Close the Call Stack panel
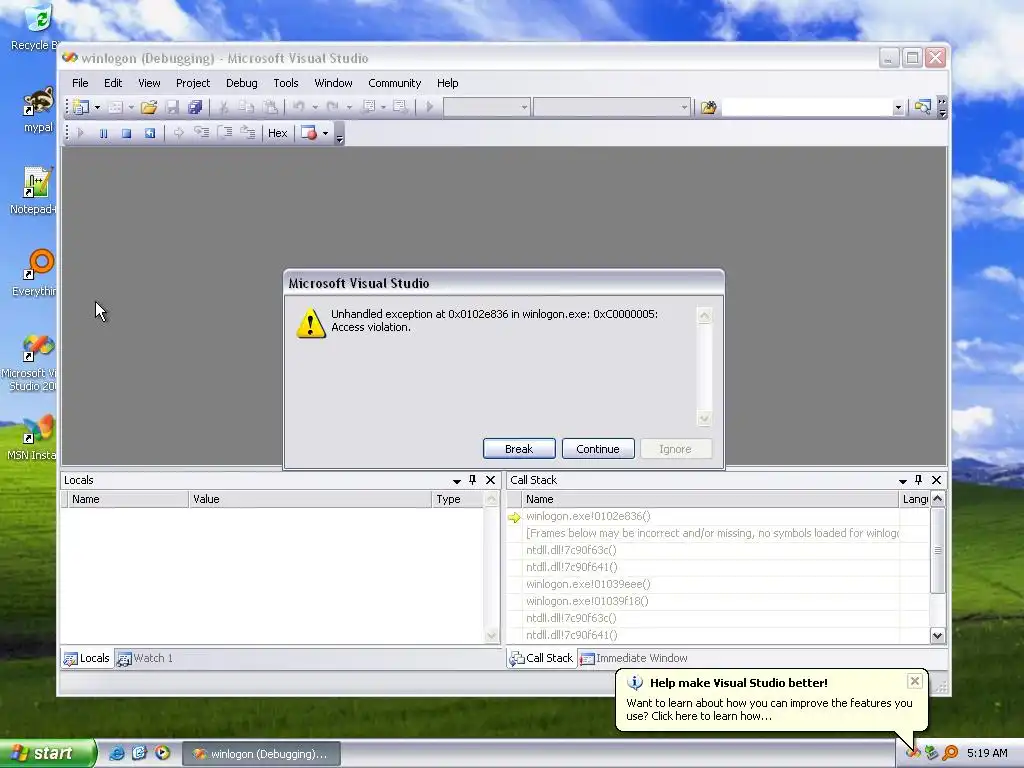Viewport: 1024px width, 768px height. click(x=936, y=480)
